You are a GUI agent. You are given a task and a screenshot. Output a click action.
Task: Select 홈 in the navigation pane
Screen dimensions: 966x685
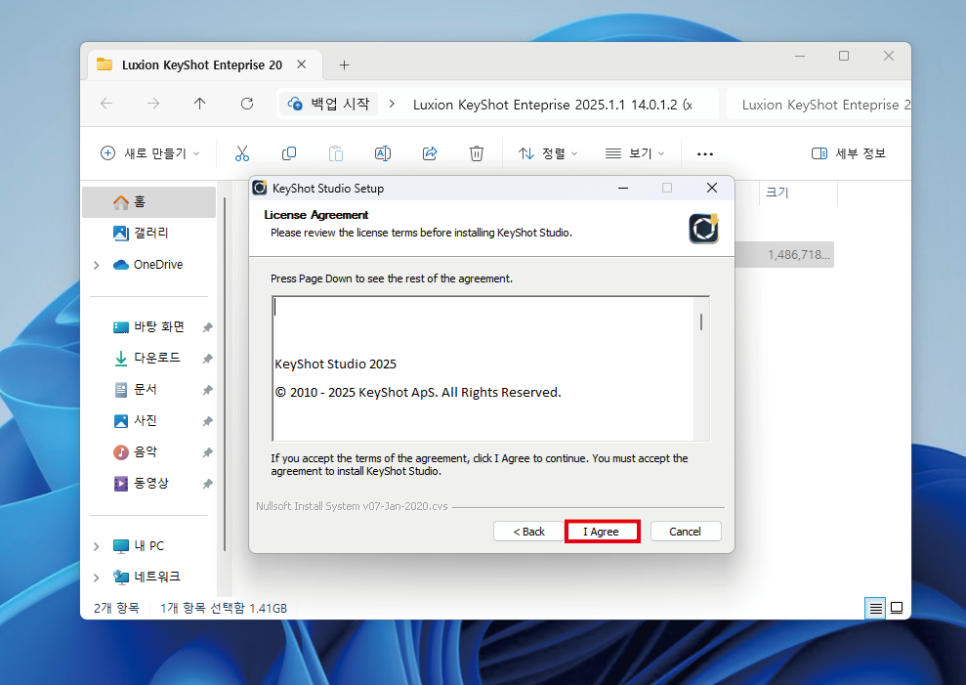click(x=149, y=201)
